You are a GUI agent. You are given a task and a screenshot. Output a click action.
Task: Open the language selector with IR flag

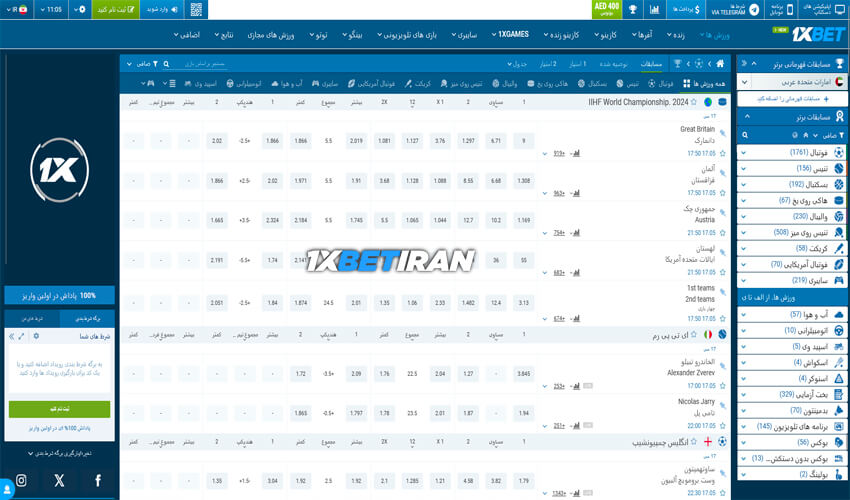17,9
